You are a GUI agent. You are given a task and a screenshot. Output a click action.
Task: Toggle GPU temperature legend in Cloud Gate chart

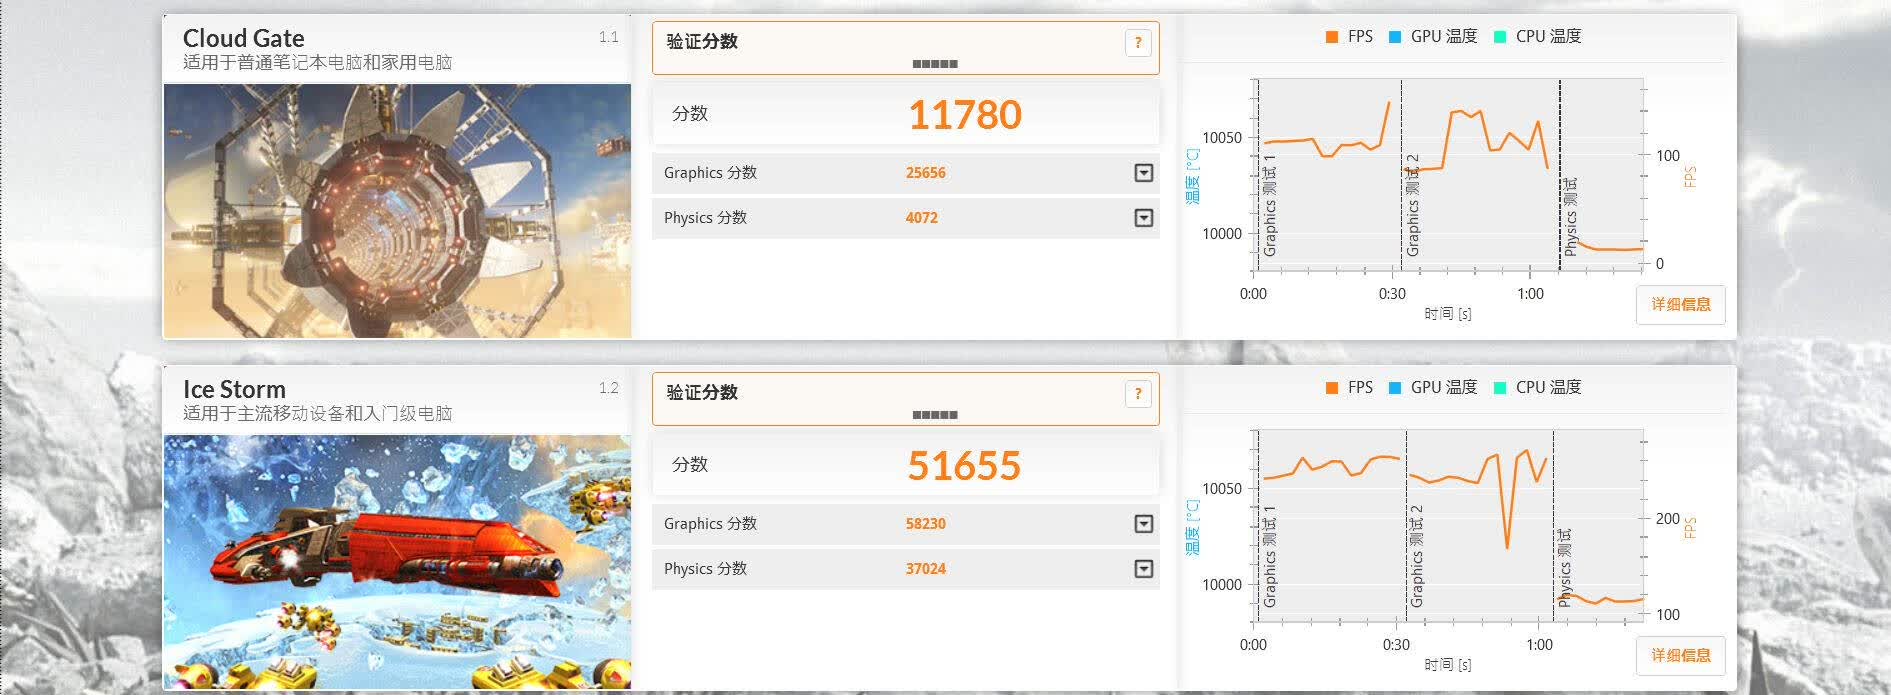[x=1433, y=36]
